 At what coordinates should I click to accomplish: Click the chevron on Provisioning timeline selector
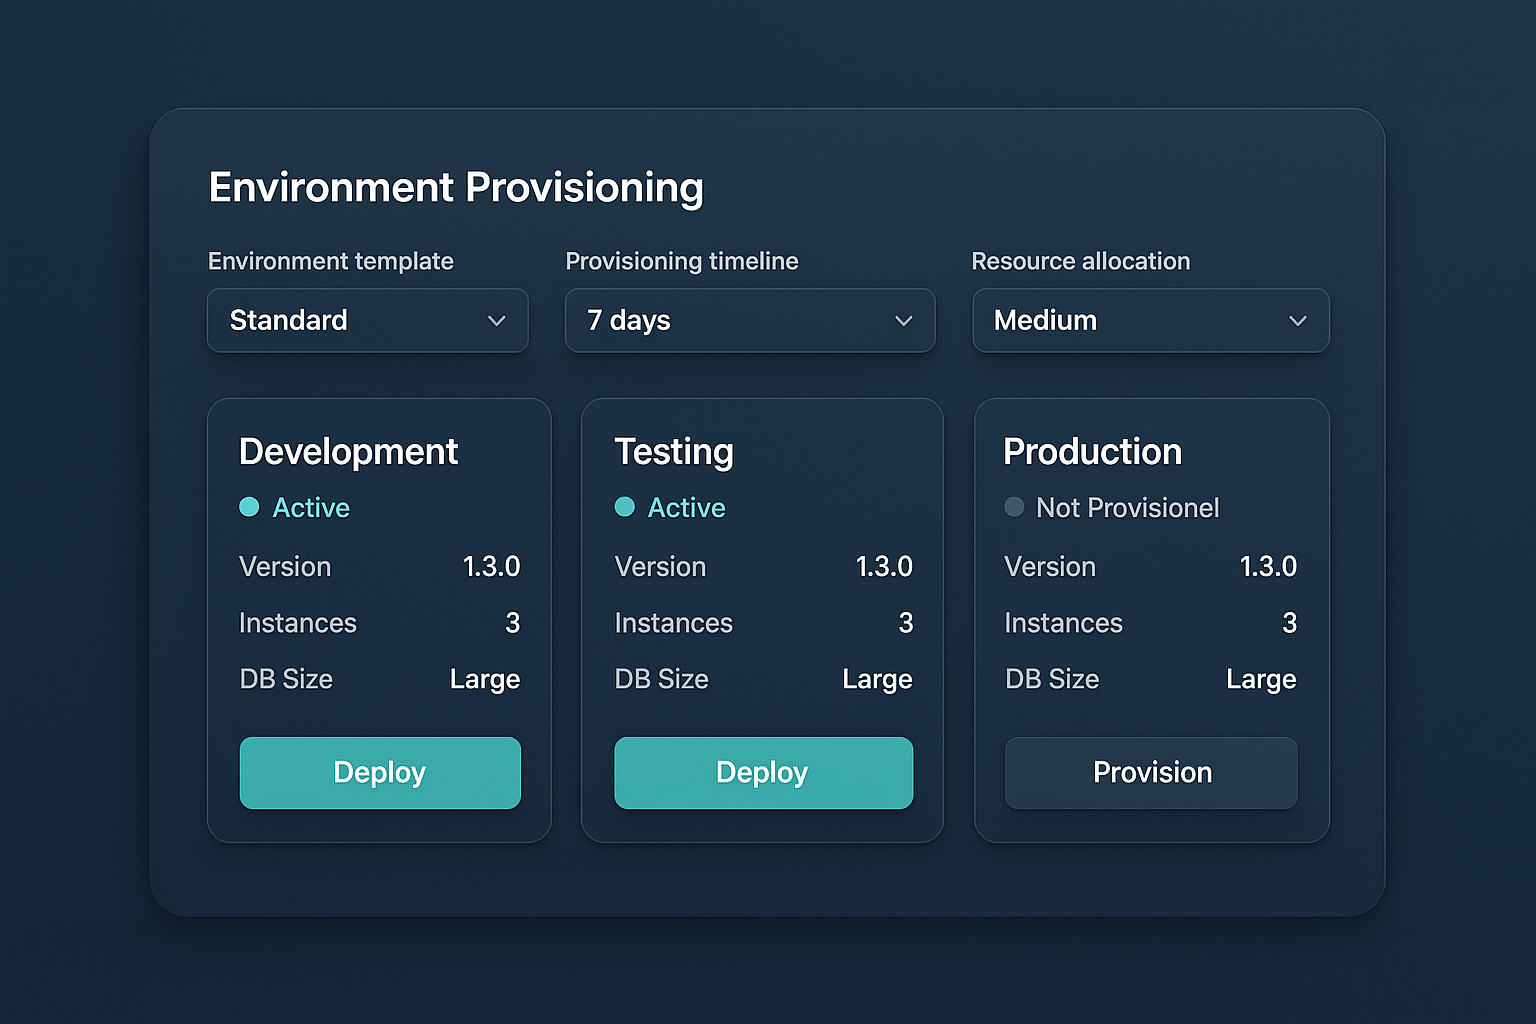[903, 321]
